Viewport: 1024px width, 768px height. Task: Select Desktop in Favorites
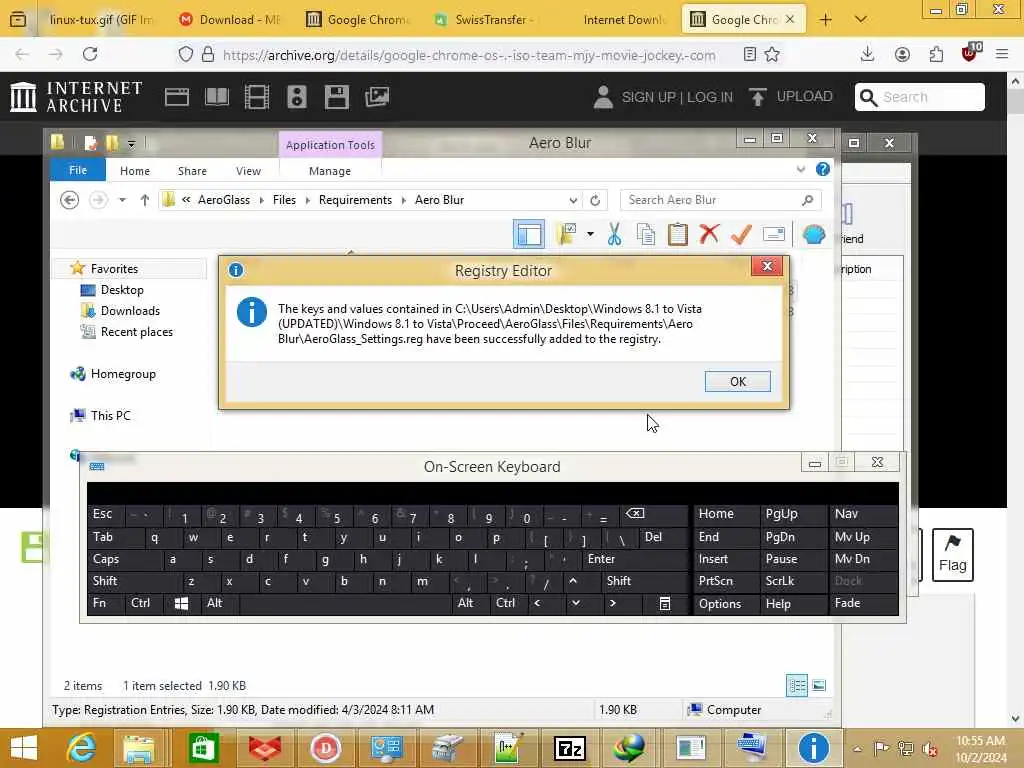click(121, 289)
